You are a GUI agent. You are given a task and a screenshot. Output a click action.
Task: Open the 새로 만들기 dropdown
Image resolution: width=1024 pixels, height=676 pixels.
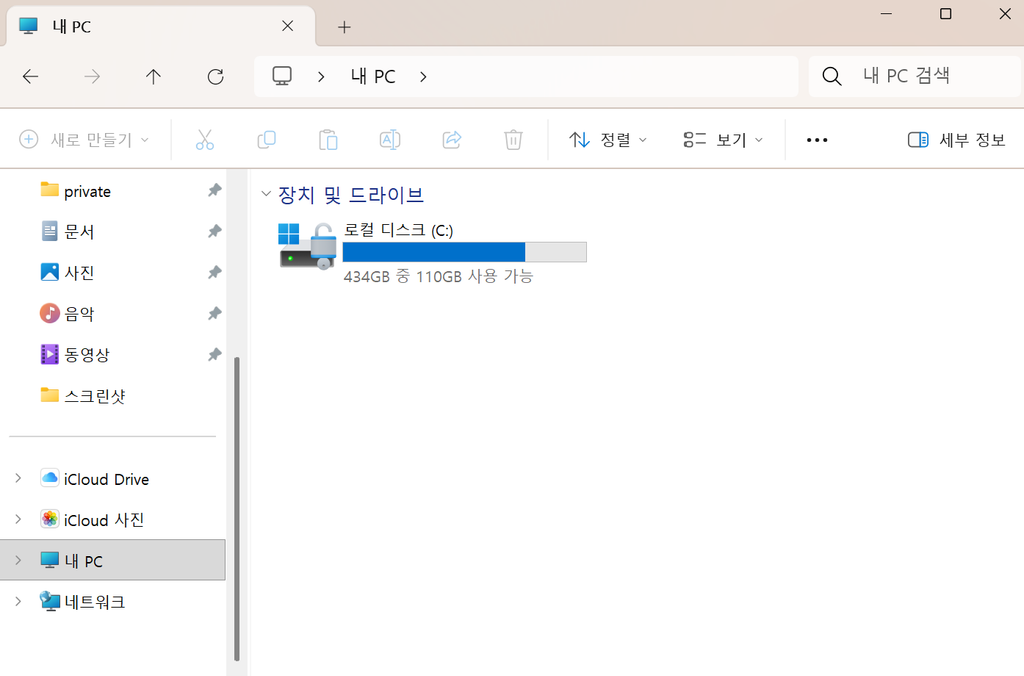pyautogui.click(x=84, y=140)
